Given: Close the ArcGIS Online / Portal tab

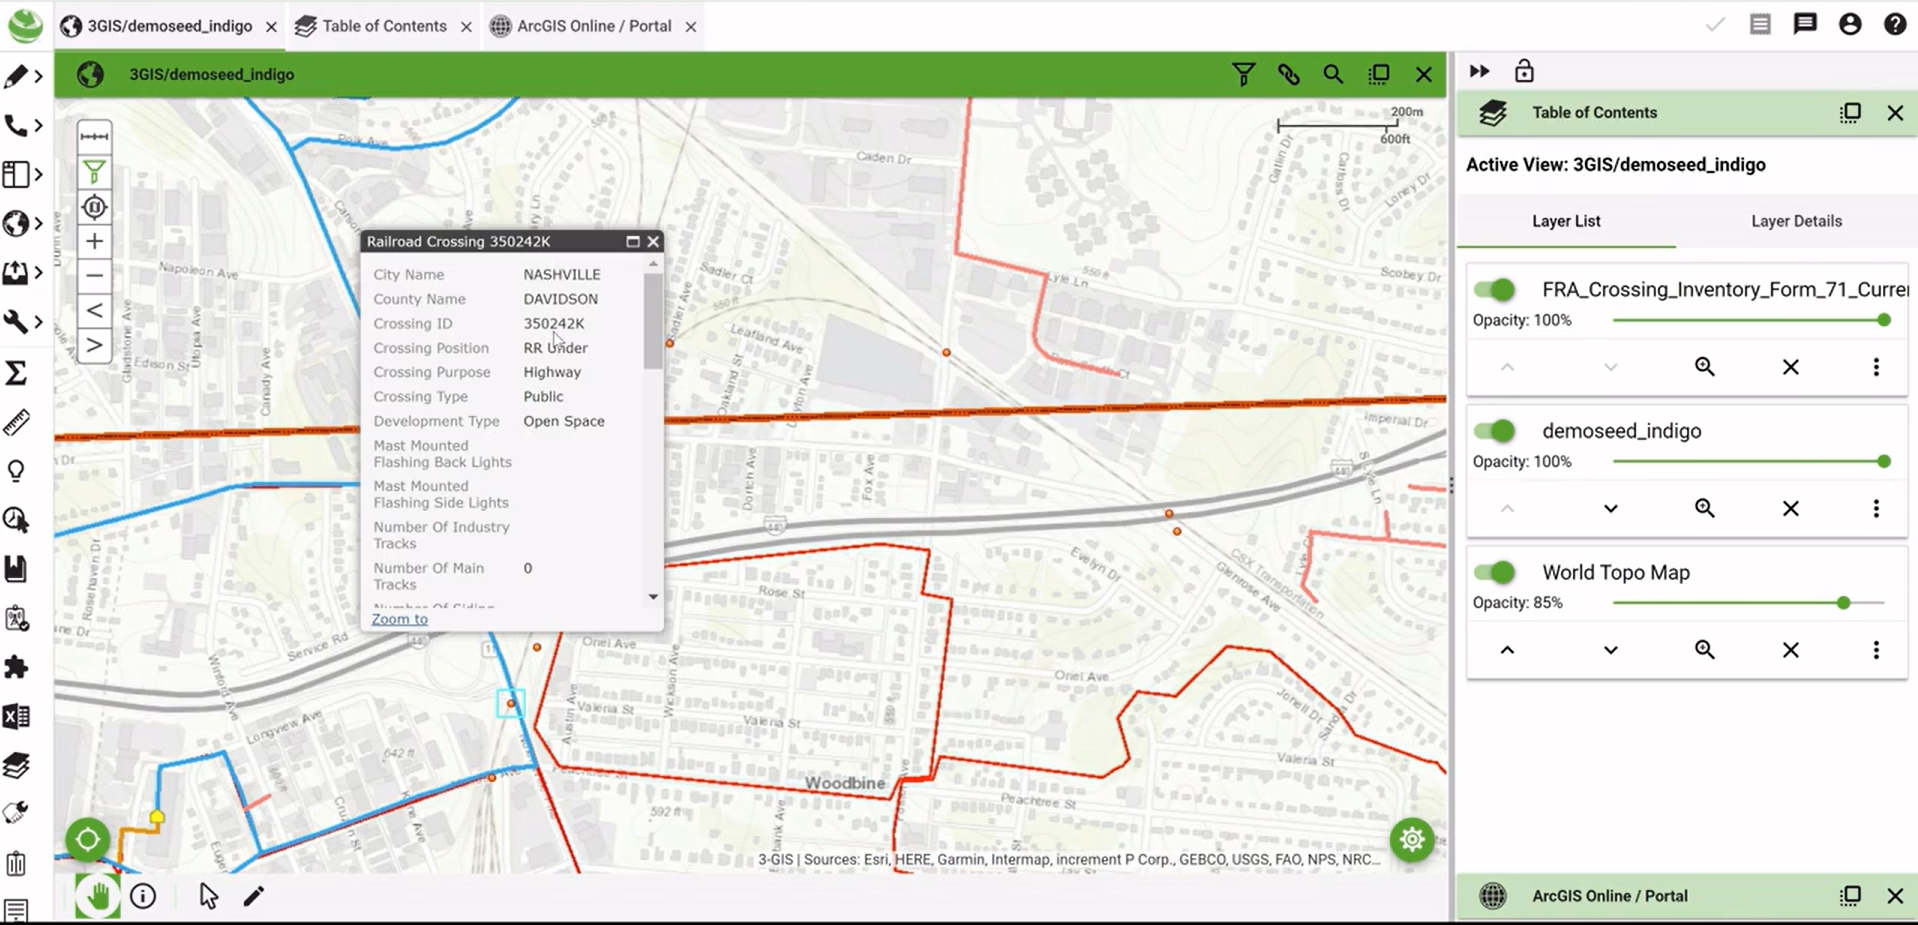Looking at the screenshot, I should 690,27.
